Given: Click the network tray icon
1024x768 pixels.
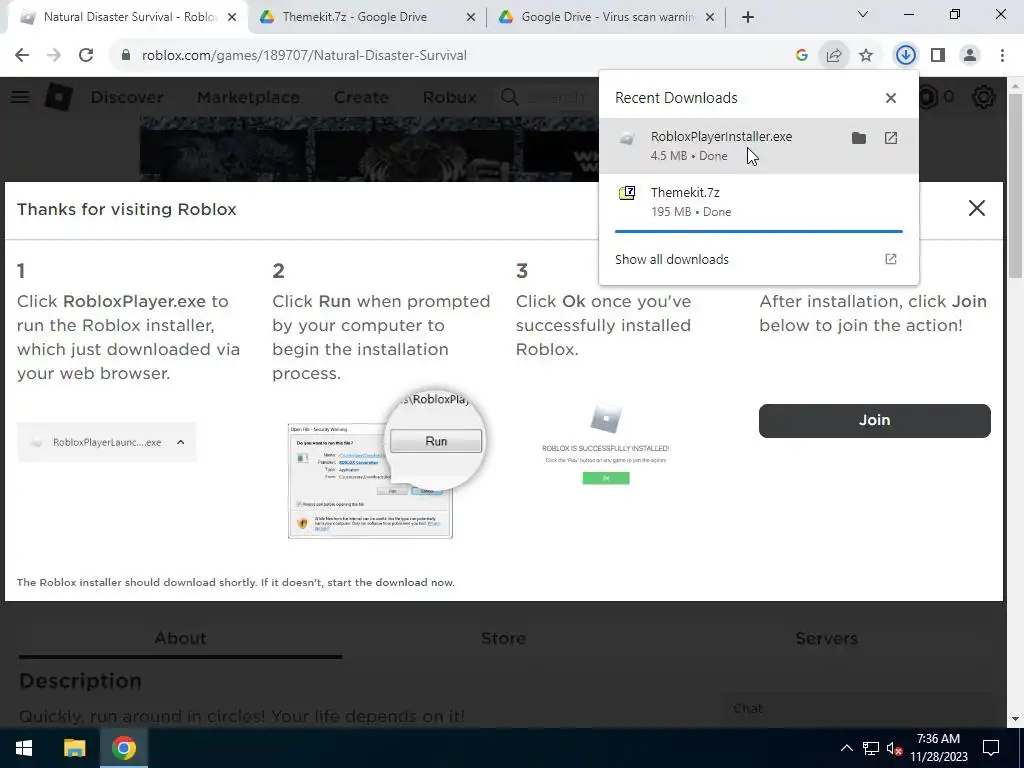Looking at the screenshot, I should (x=871, y=748).
